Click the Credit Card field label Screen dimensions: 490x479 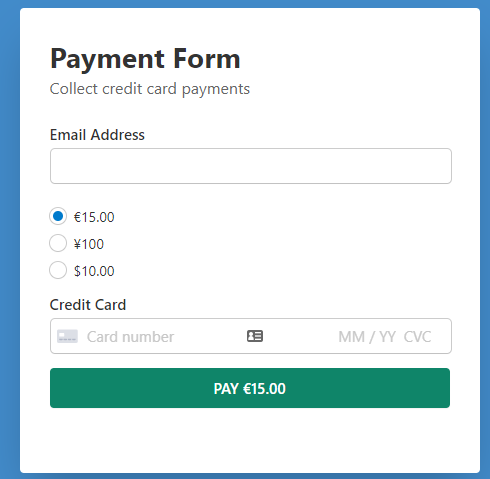pyautogui.click(x=88, y=305)
